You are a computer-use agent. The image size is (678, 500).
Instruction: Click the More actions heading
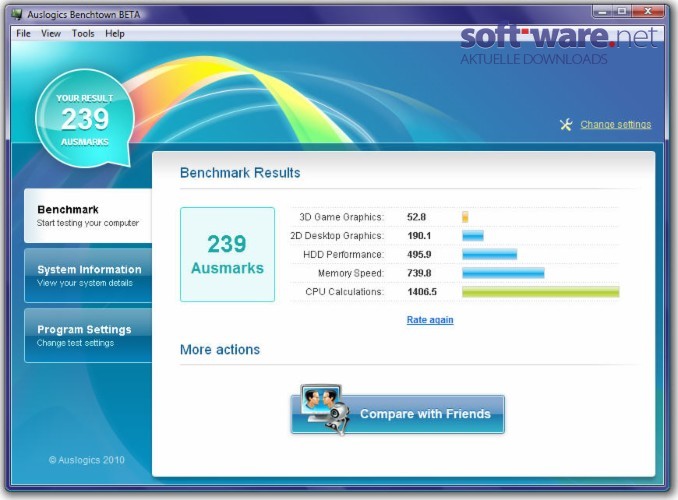coord(220,349)
